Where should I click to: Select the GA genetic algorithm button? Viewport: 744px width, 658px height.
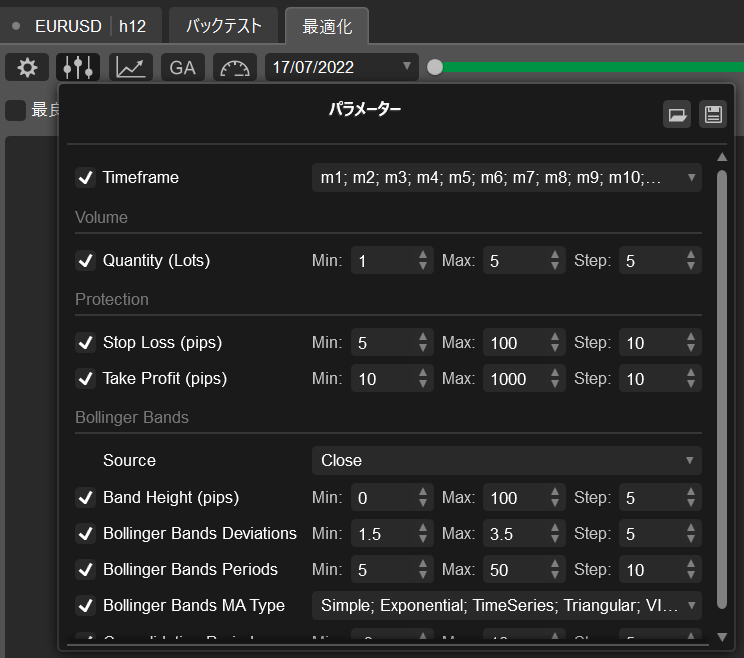click(x=182, y=67)
